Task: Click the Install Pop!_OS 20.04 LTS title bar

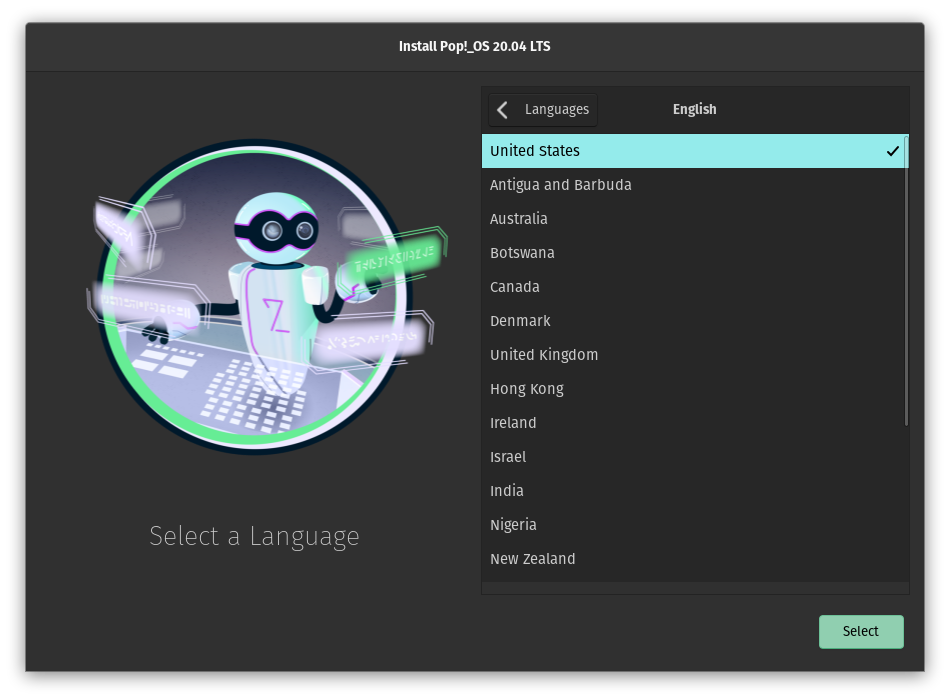Action: point(474,47)
